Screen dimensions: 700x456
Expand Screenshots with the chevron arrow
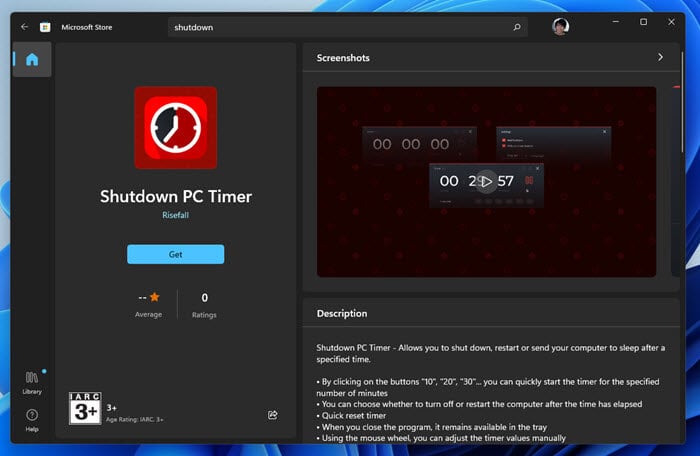[x=660, y=58]
